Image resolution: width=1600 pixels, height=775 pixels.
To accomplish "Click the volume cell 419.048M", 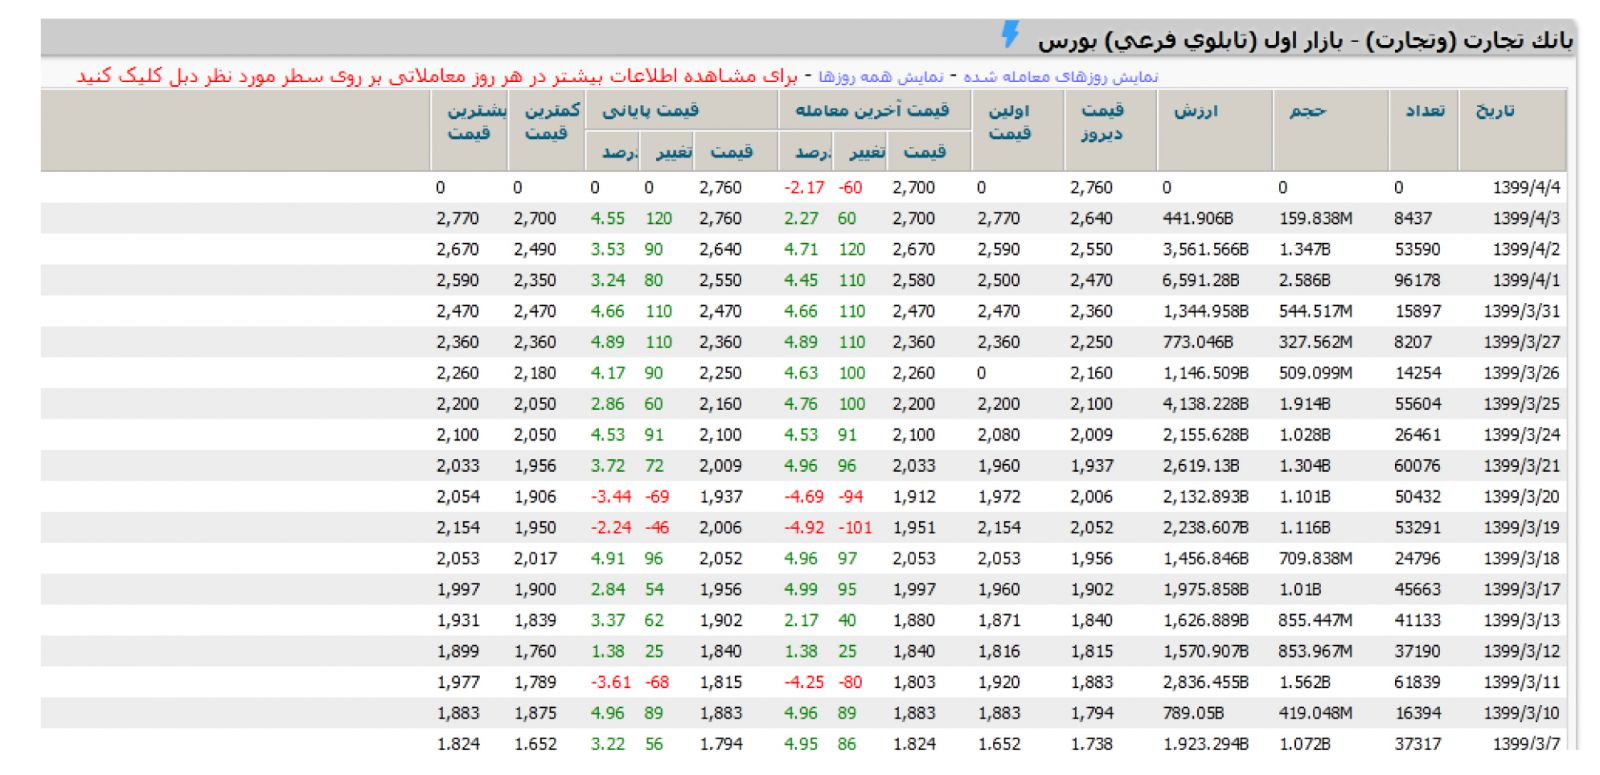I will click(x=1315, y=714).
